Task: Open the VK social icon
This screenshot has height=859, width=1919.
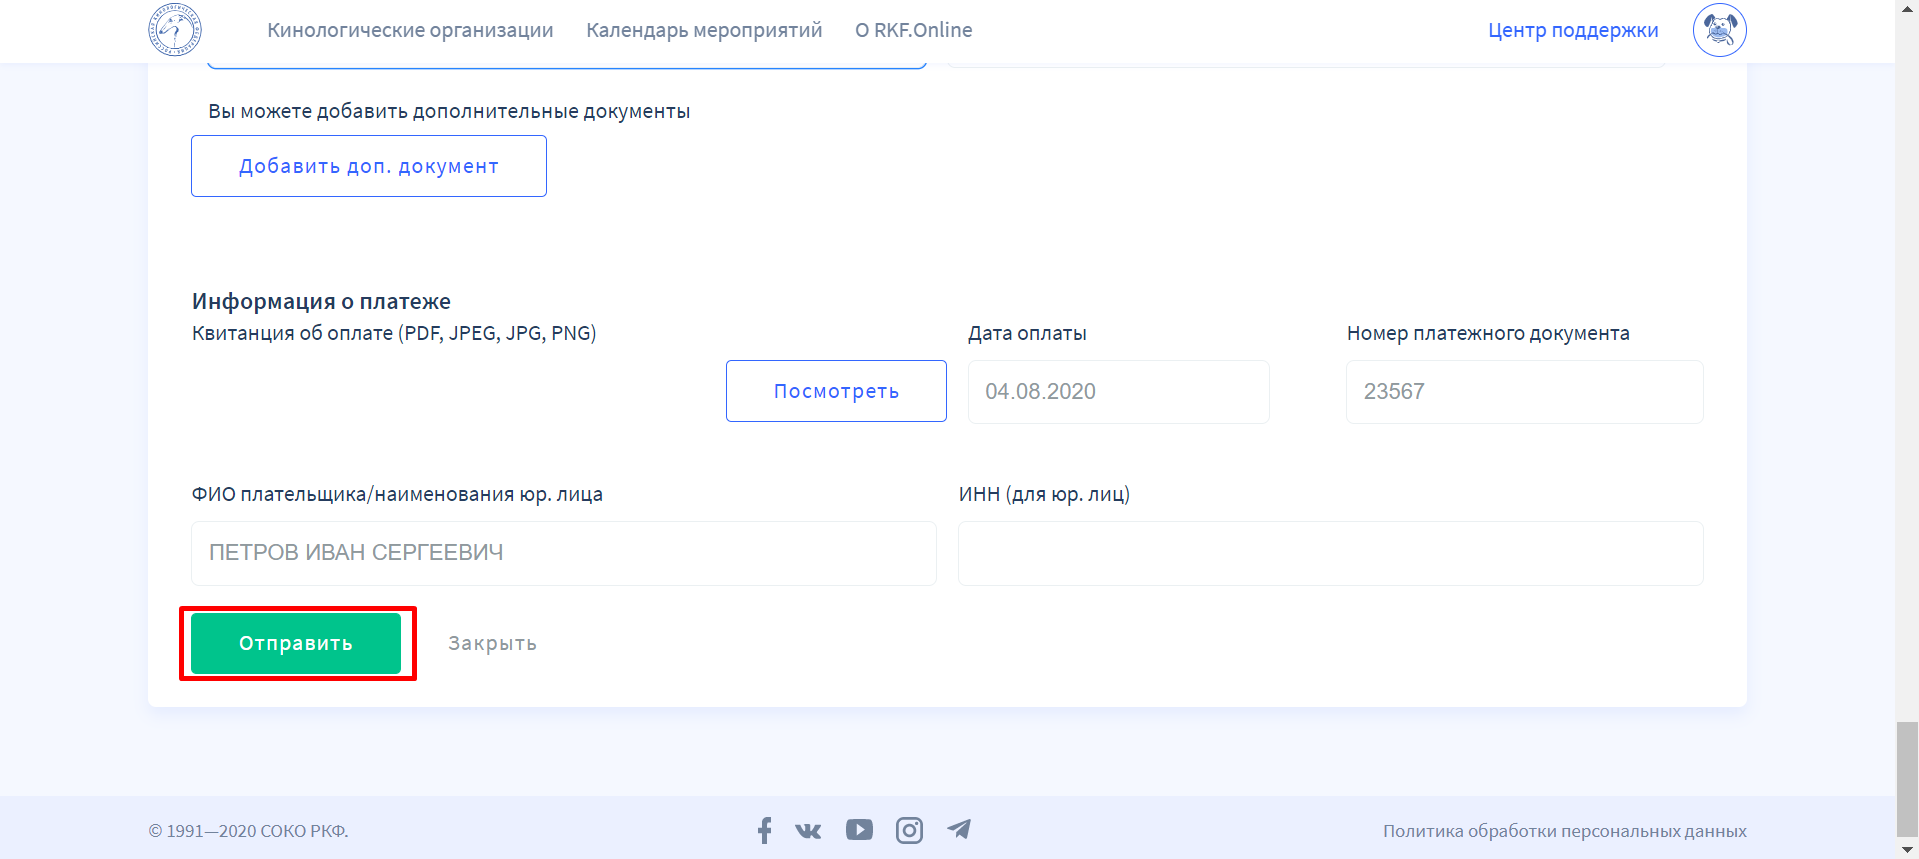Action: pos(808,830)
